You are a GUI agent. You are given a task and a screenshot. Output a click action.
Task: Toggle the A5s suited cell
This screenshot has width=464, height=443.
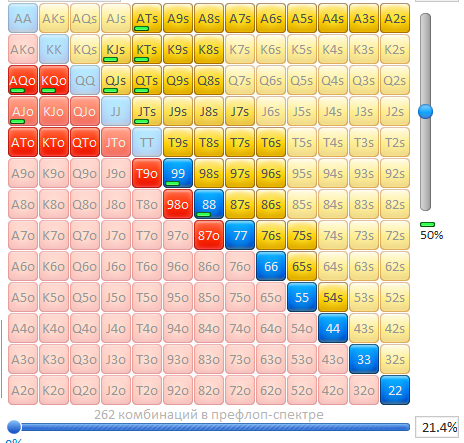(302, 18)
